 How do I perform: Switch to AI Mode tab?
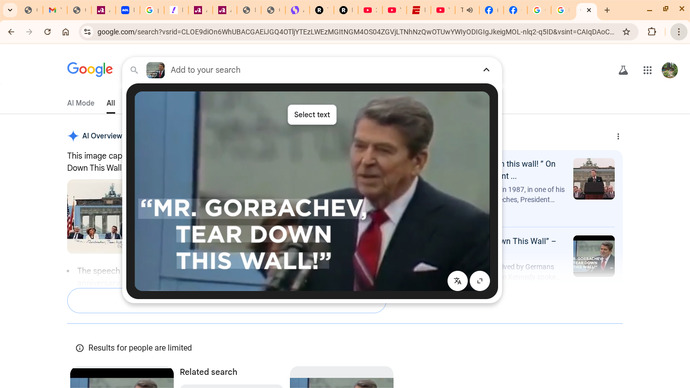coord(81,103)
